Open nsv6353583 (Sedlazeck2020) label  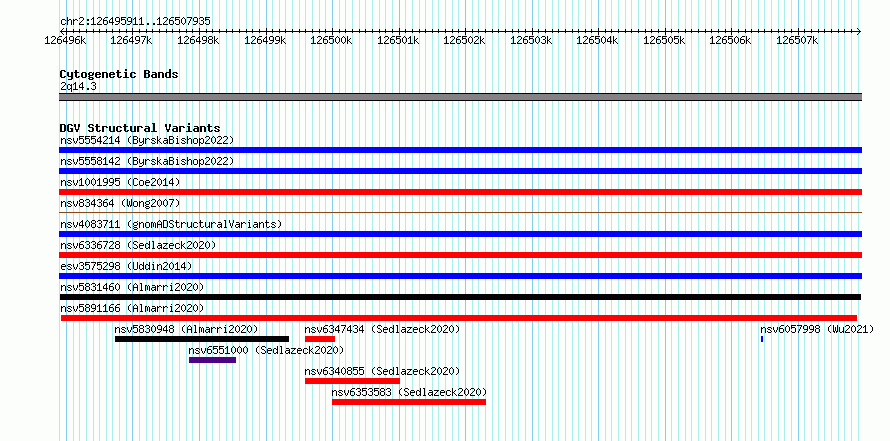tap(409, 392)
